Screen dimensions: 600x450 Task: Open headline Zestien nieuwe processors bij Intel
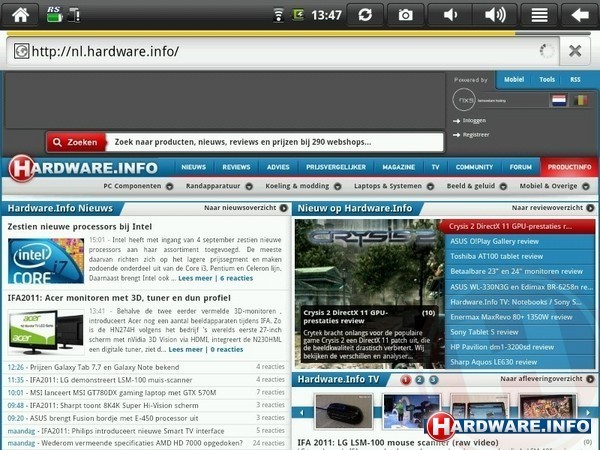click(80, 227)
